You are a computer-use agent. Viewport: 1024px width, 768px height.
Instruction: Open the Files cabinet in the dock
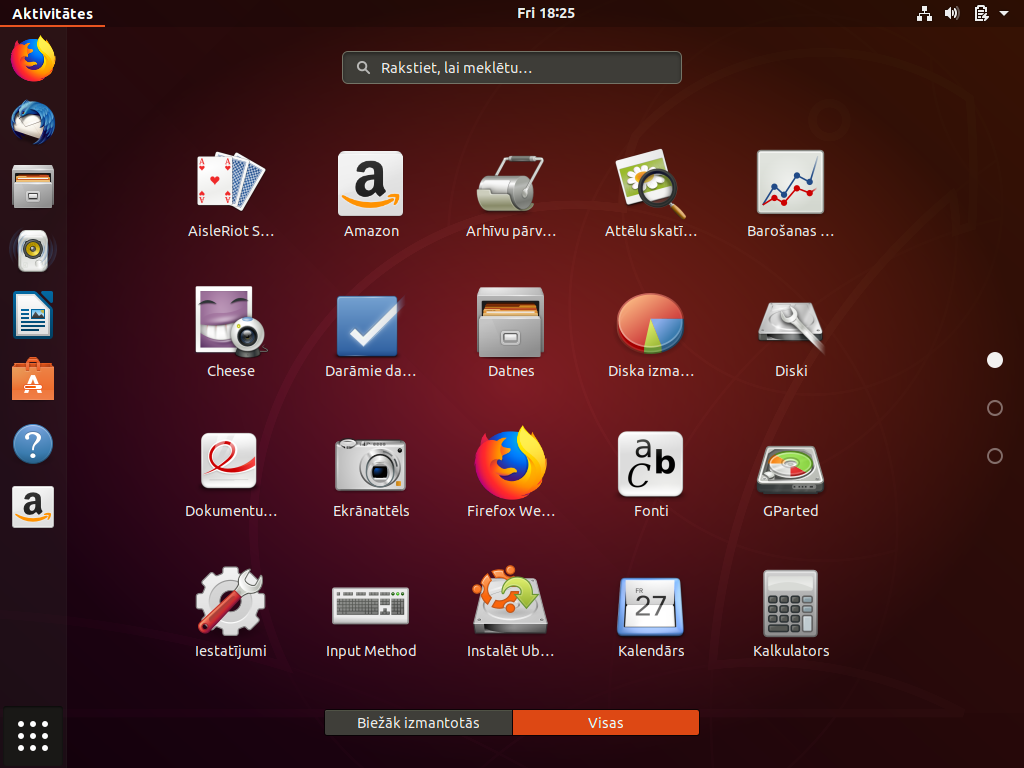click(x=33, y=187)
